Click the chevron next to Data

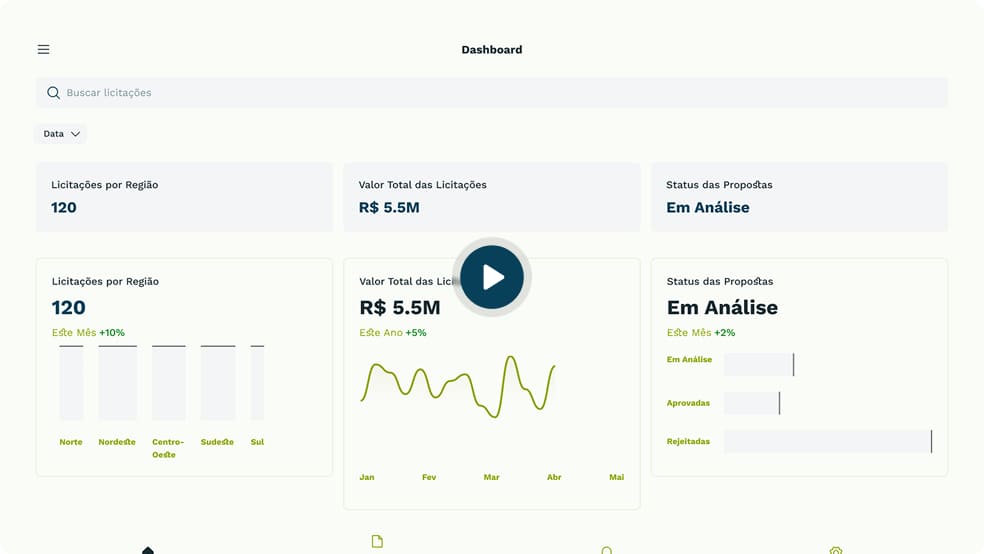point(75,134)
